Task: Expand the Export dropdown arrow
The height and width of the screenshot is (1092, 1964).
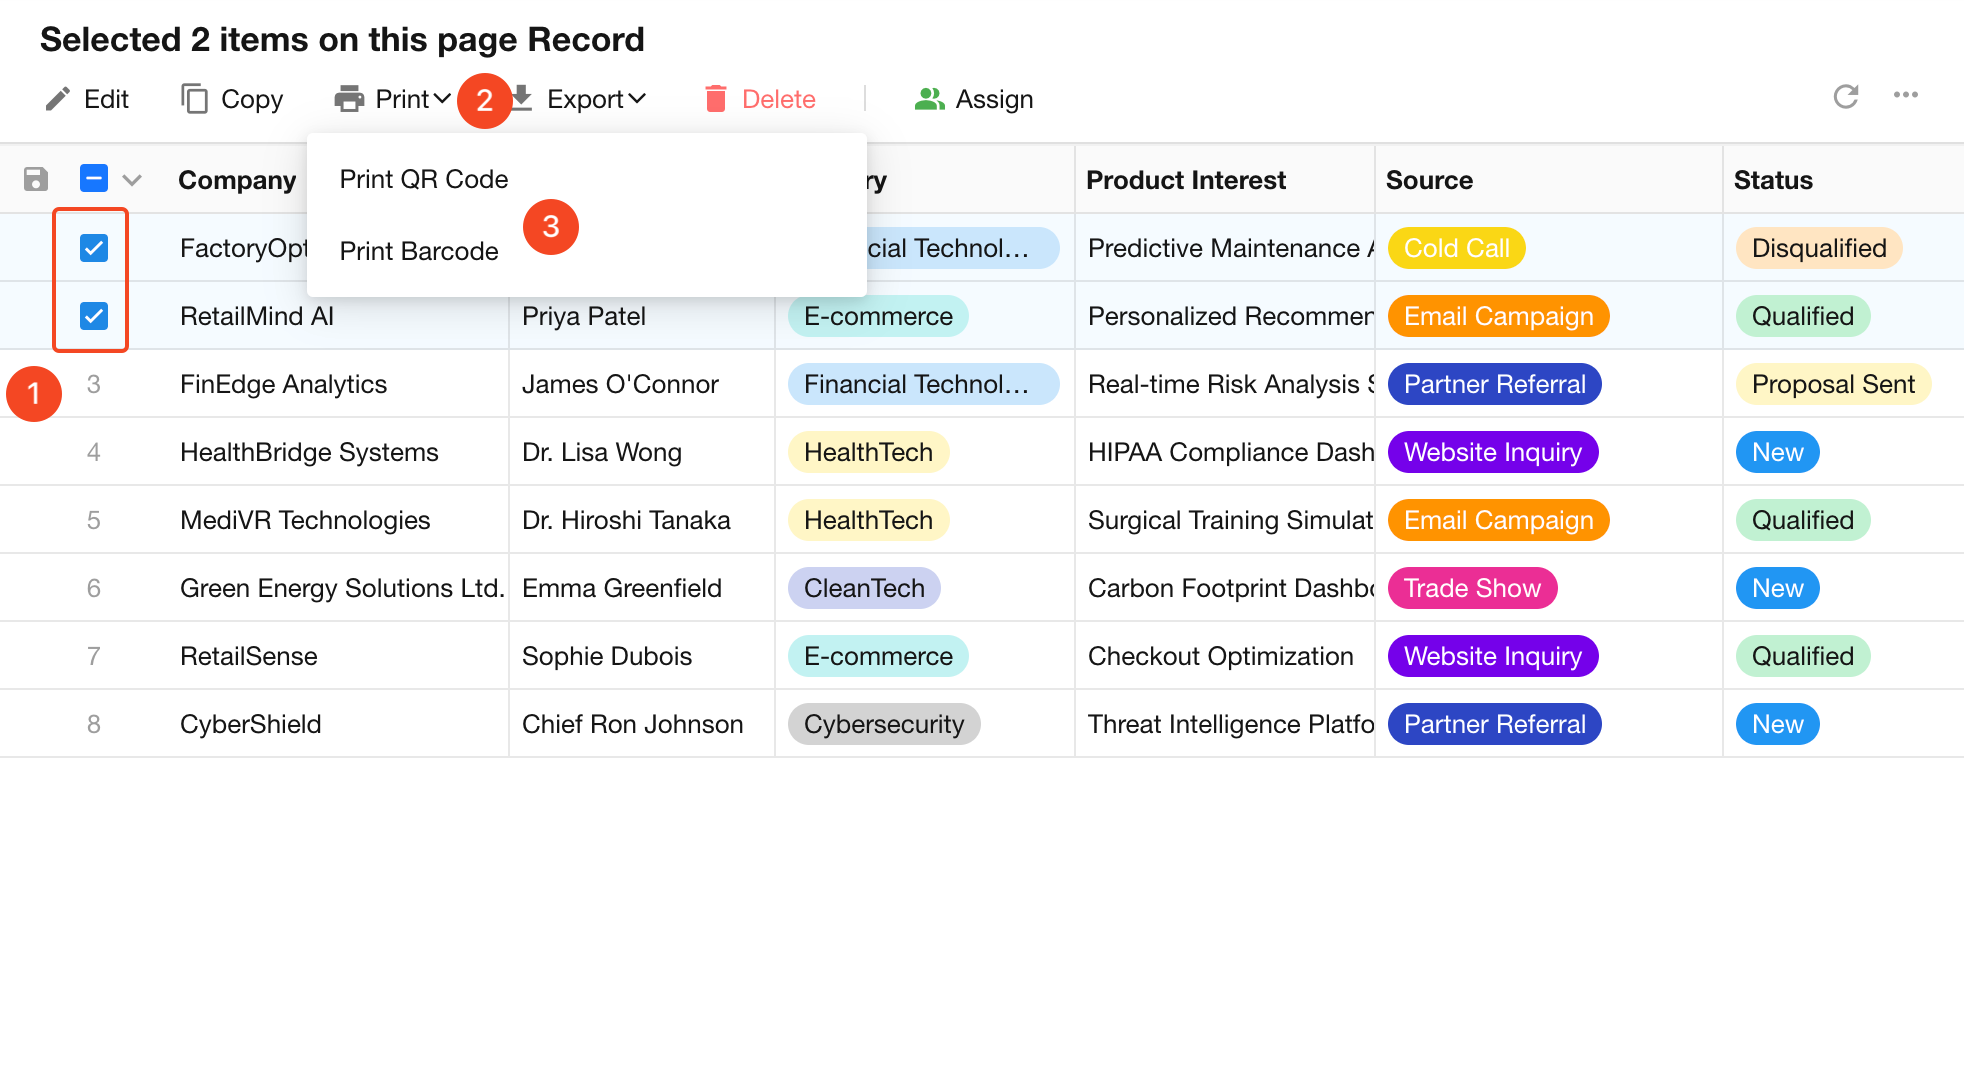Action: (x=637, y=99)
